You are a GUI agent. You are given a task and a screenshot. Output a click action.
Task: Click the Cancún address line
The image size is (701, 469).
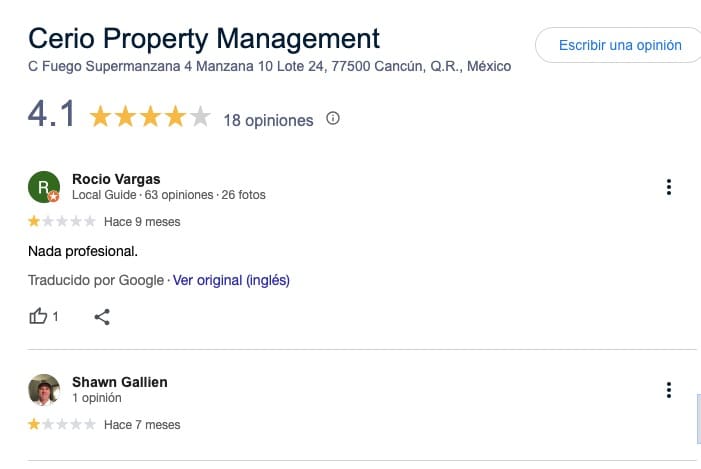coord(269,67)
